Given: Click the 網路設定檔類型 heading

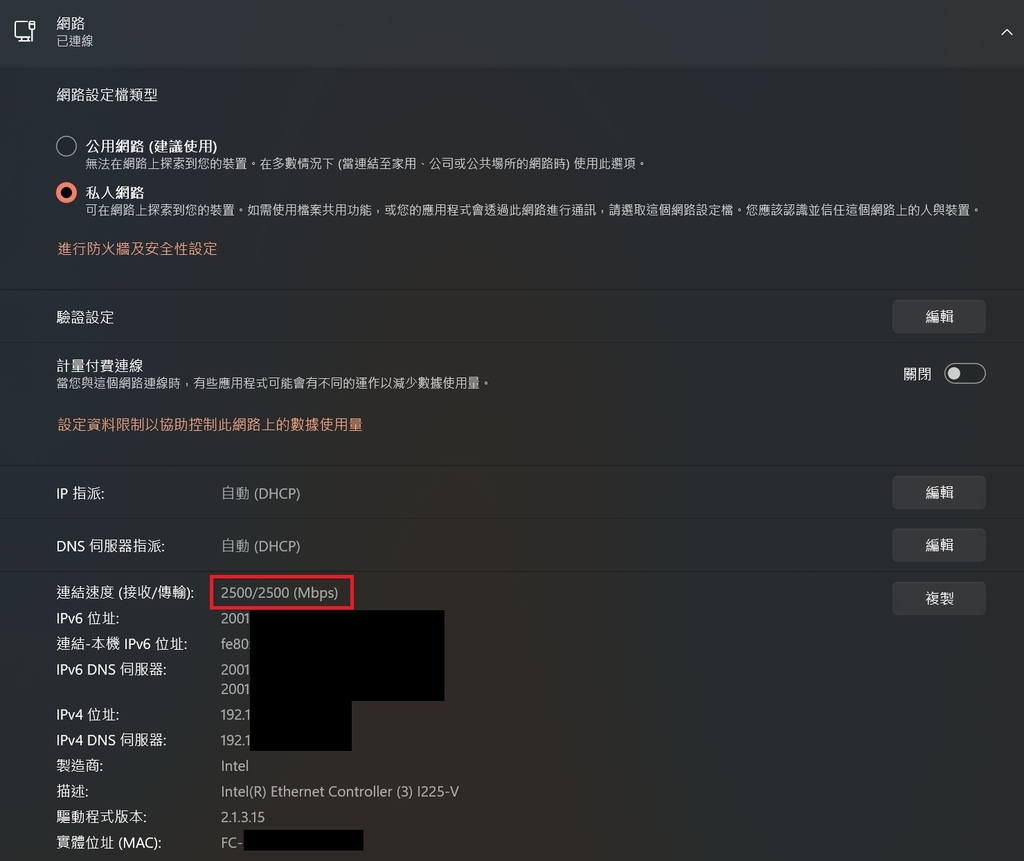Looking at the screenshot, I should click(106, 95).
